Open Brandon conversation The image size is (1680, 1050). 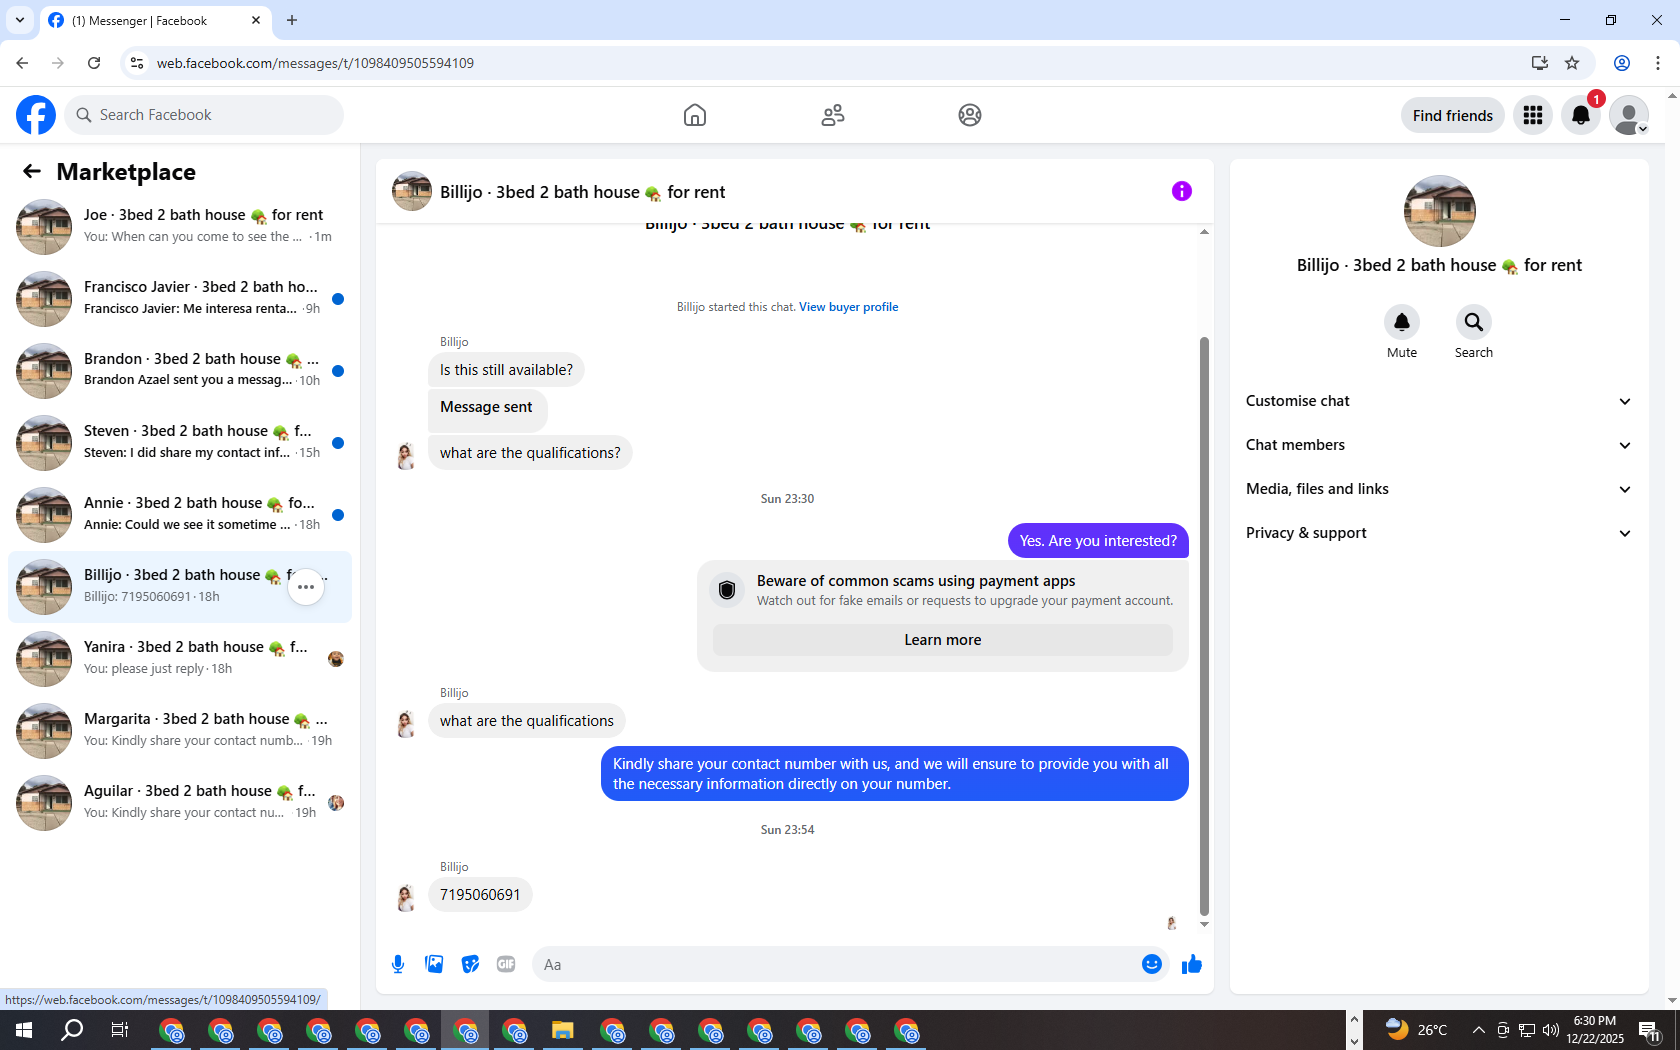pyautogui.click(x=180, y=371)
